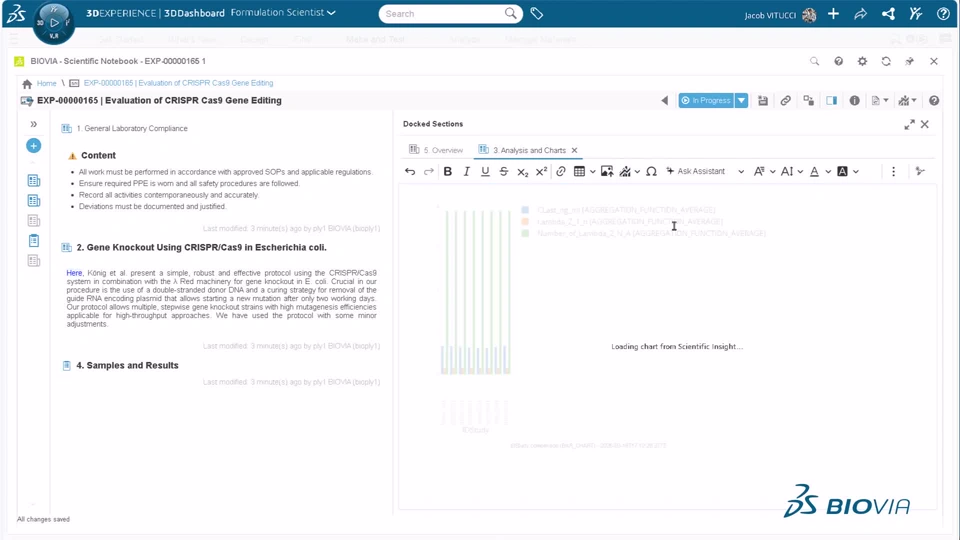The width and height of the screenshot is (960, 540).
Task: Open the widget settings gear
Action: click(x=862, y=61)
